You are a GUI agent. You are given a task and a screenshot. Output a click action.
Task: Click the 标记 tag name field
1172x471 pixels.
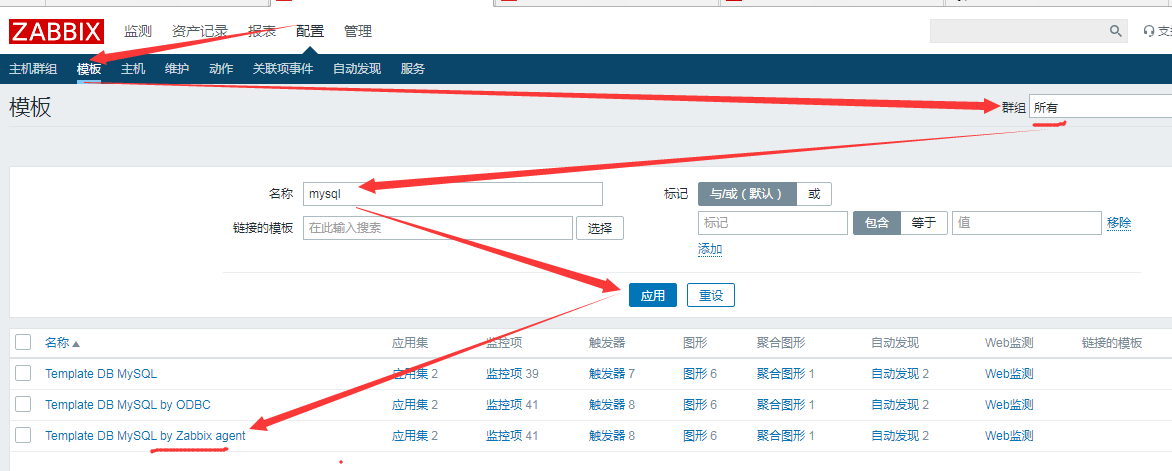(773, 223)
